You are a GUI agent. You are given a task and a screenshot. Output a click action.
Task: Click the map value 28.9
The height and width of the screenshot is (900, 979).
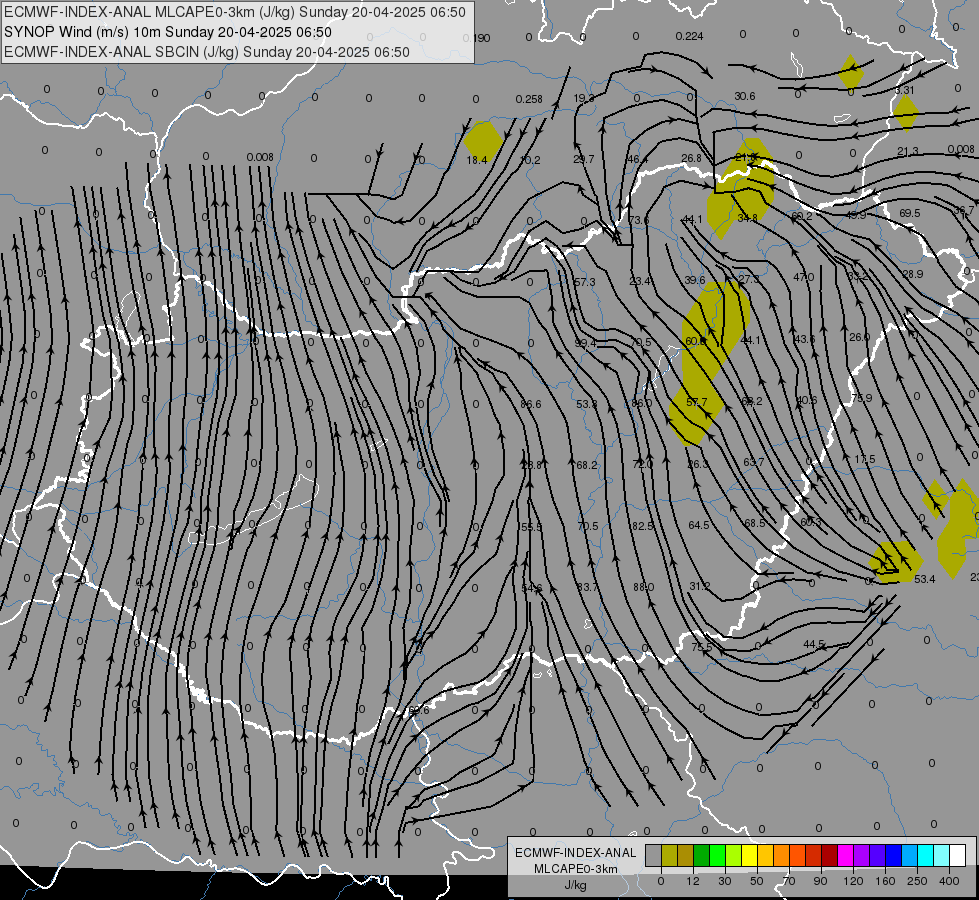(913, 274)
